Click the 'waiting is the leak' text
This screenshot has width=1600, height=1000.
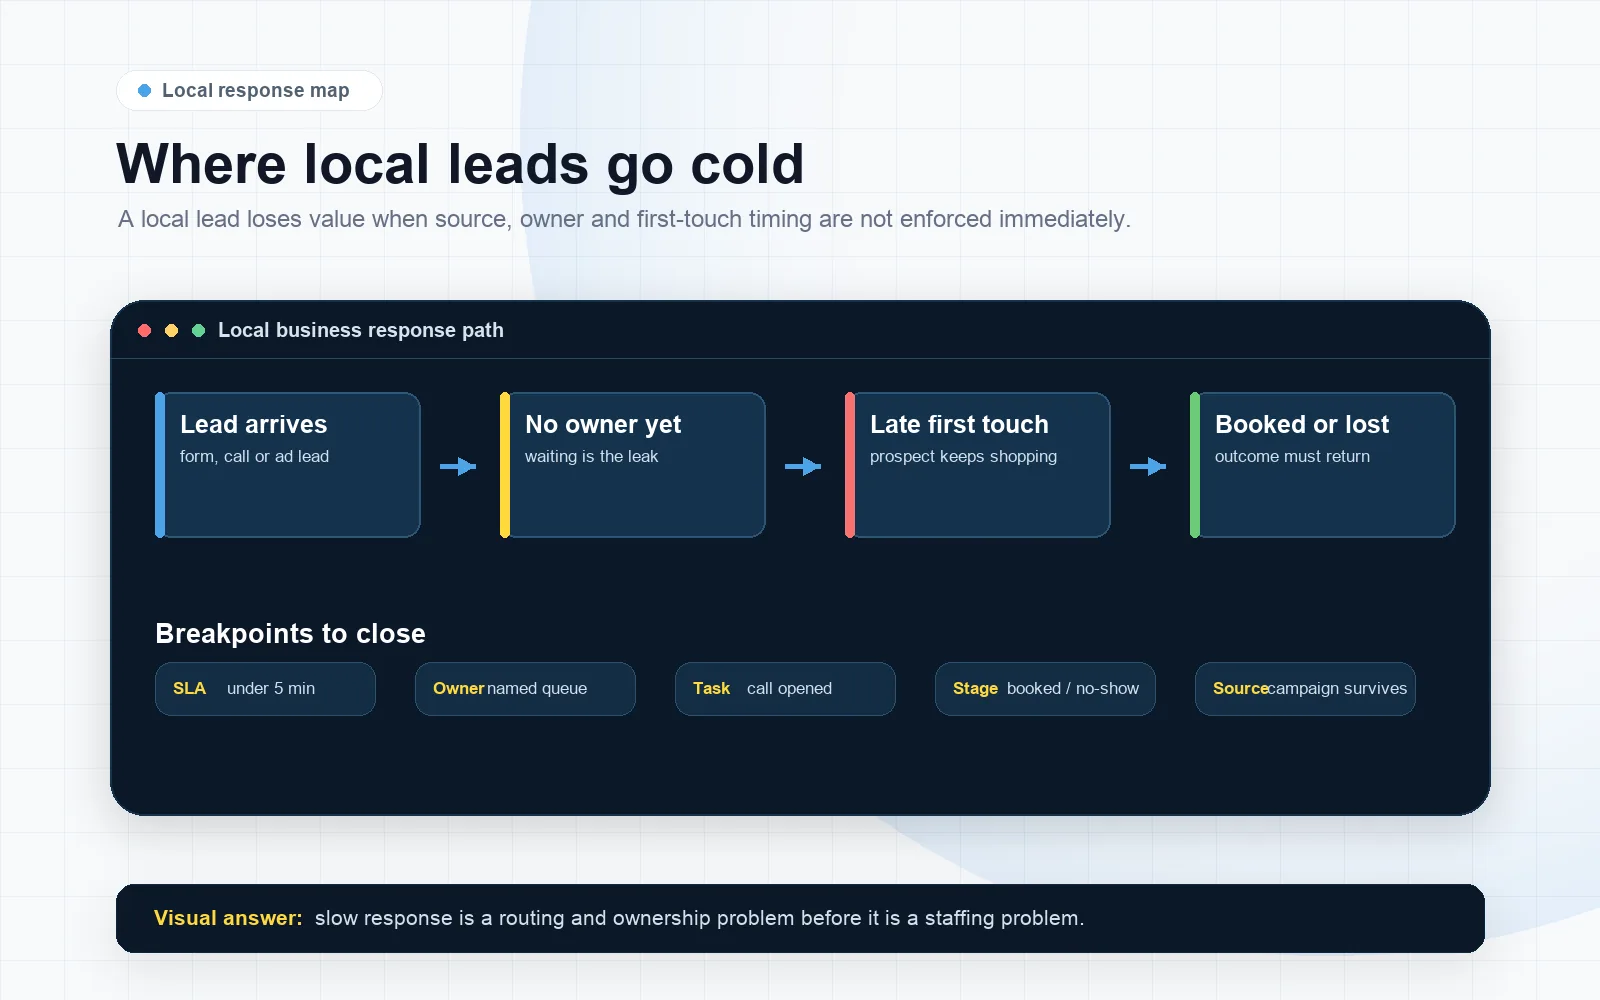click(x=591, y=456)
